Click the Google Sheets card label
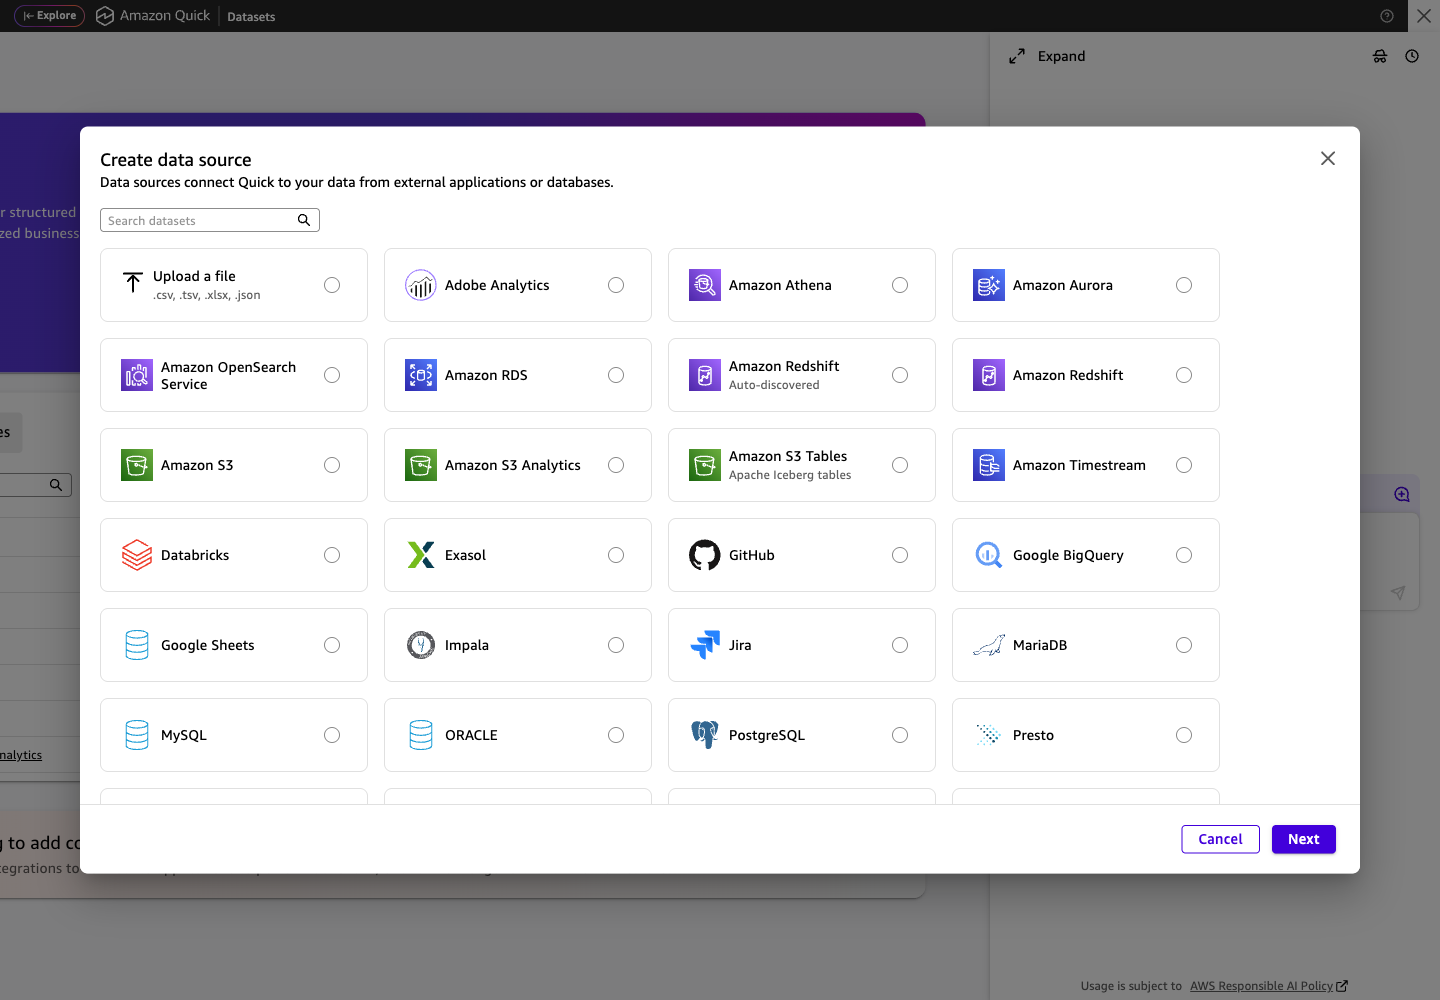Screen dimensions: 1440x1000 tap(208, 645)
